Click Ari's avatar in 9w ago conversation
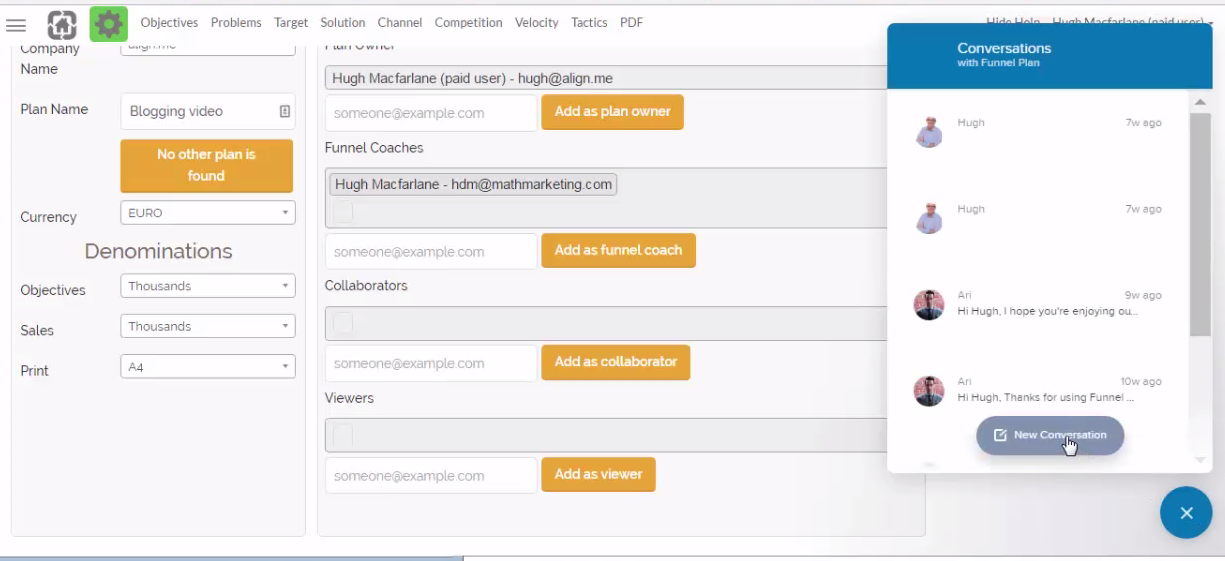This screenshot has width=1225, height=561. (929, 305)
